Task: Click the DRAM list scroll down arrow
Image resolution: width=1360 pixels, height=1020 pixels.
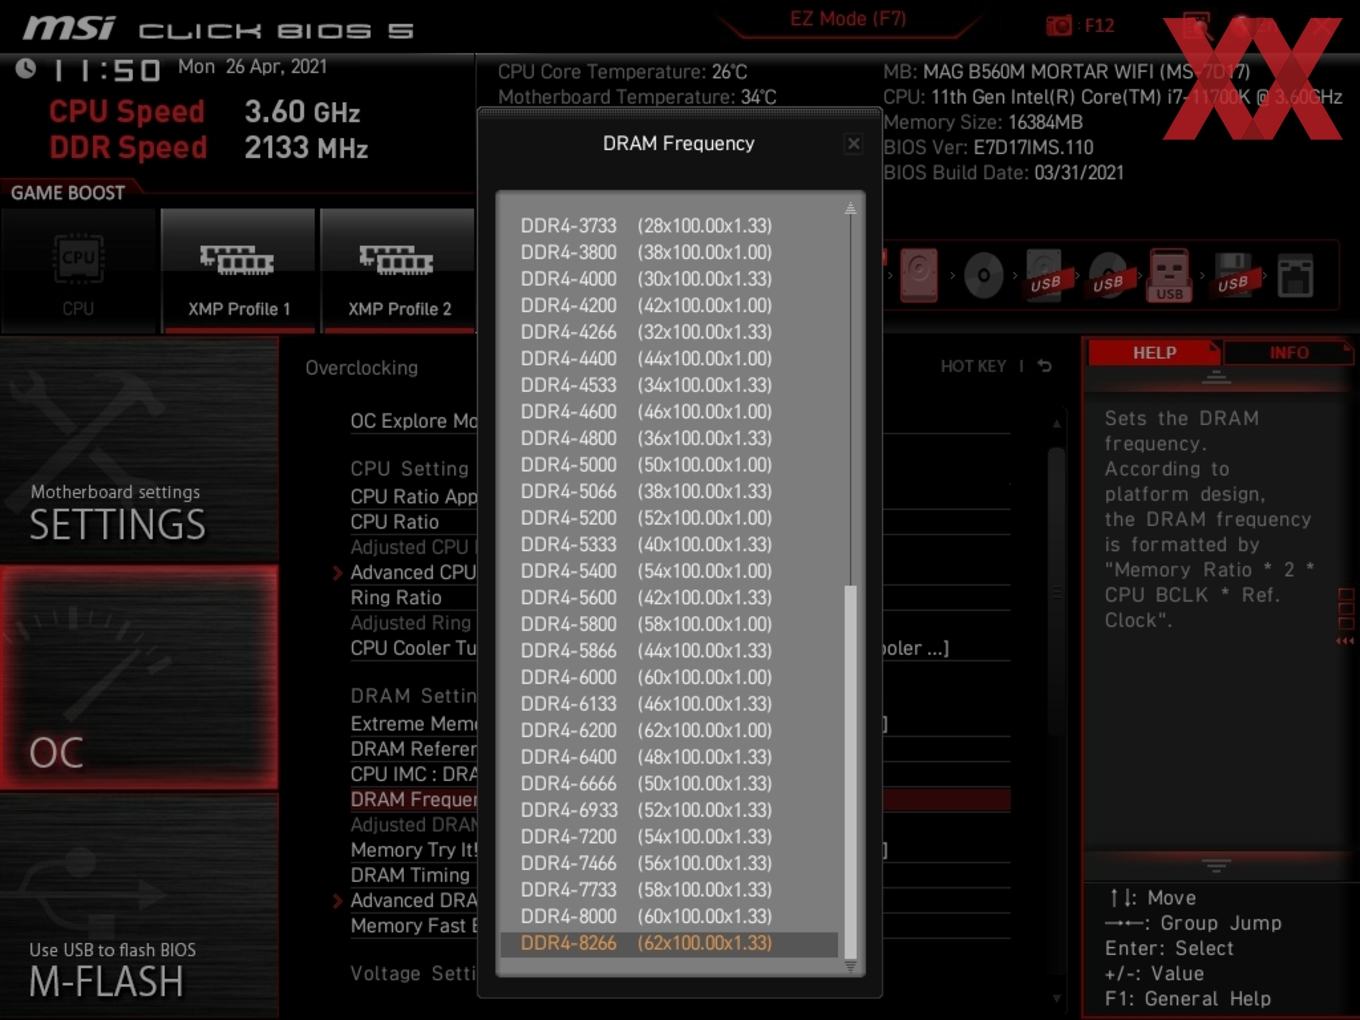Action: pos(850,966)
